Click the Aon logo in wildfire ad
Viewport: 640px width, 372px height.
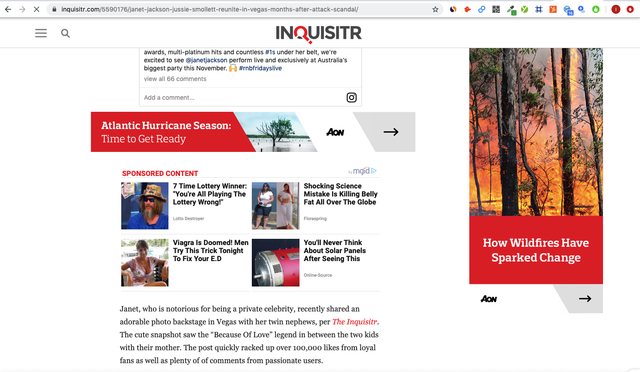[489, 299]
